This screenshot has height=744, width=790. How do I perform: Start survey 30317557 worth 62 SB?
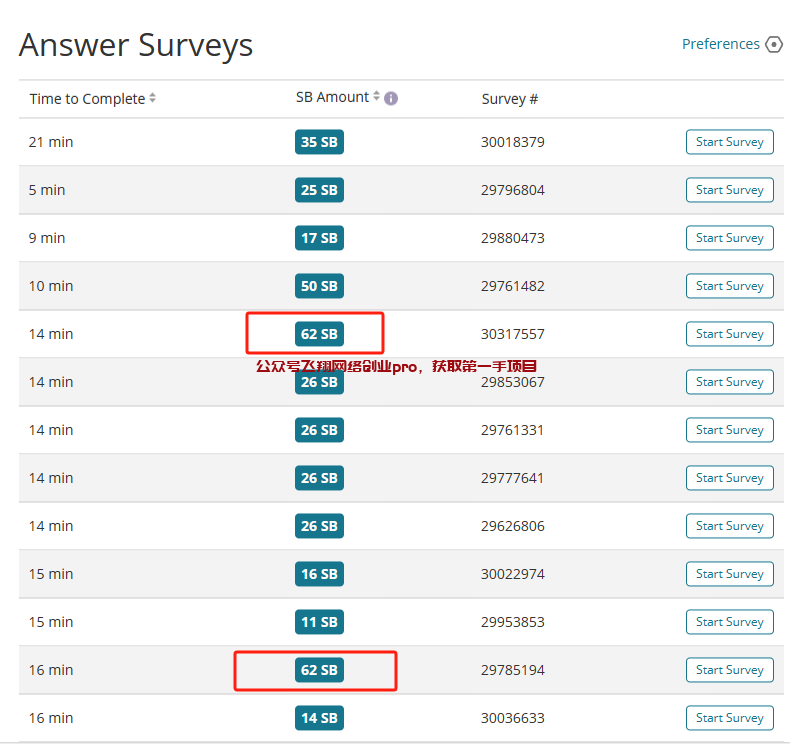tap(729, 334)
